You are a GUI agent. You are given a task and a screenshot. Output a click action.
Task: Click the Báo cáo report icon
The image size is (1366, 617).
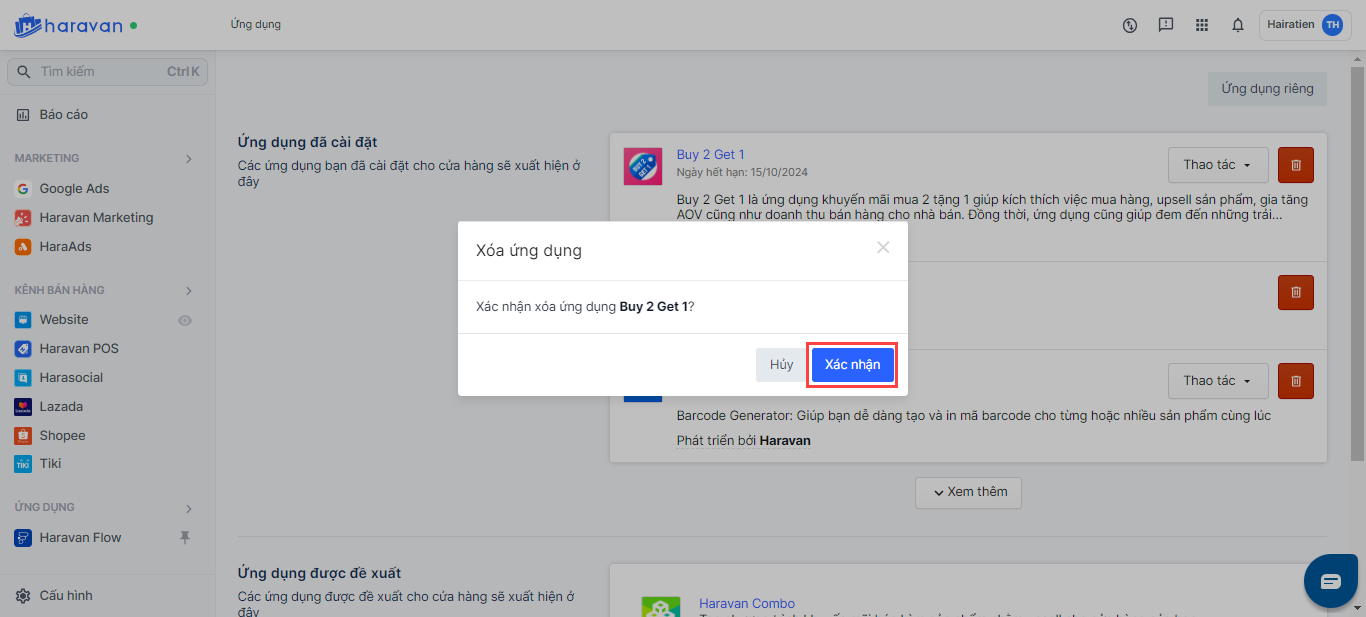click(x=22, y=115)
